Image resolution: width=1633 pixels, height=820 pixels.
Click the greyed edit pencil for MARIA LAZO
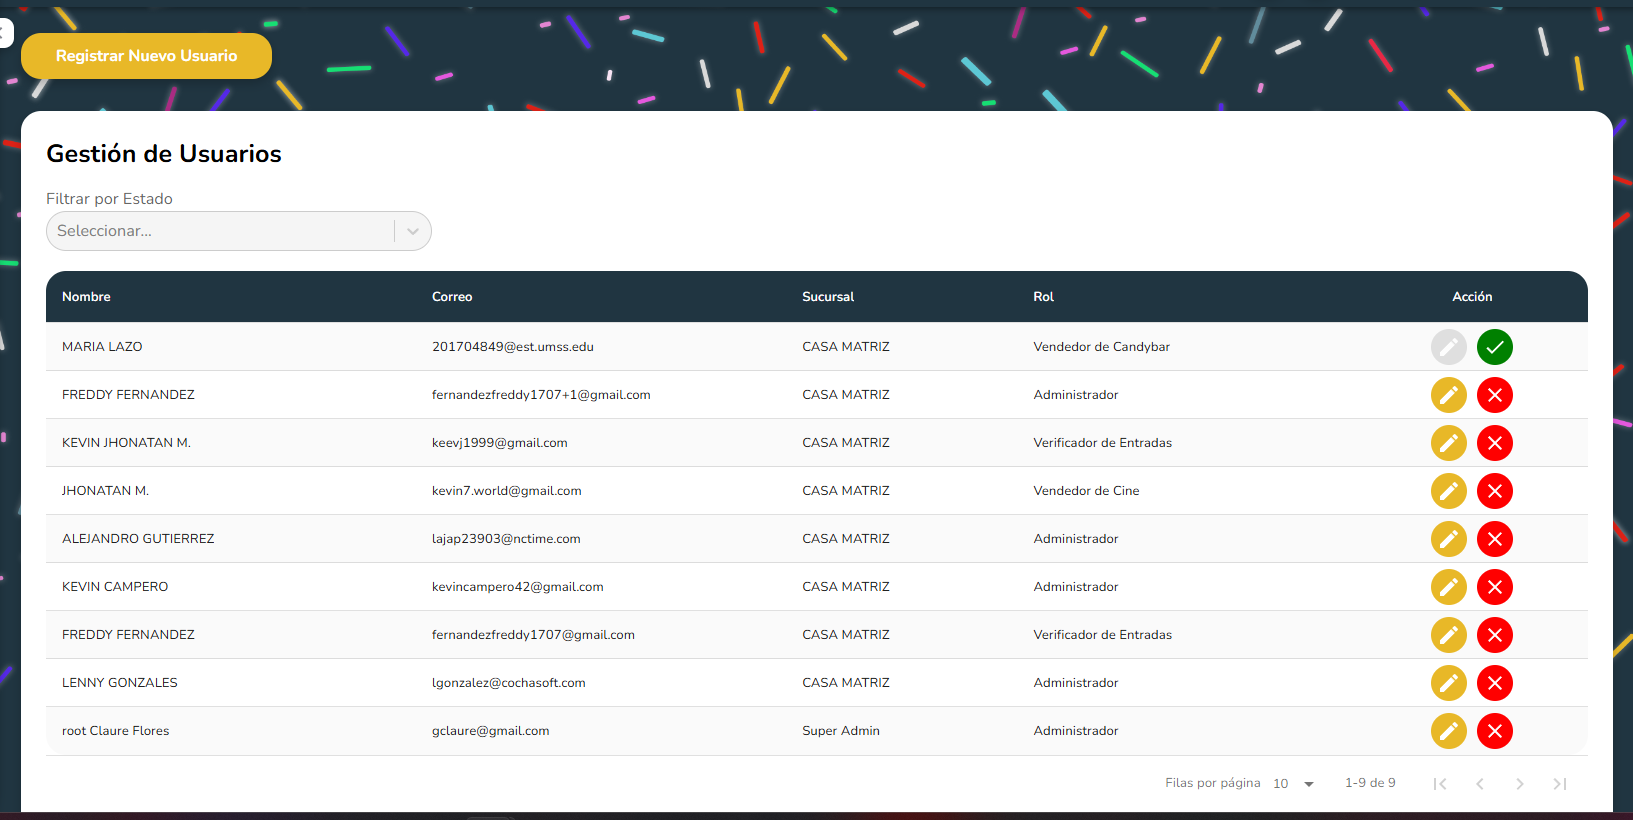point(1448,347)
